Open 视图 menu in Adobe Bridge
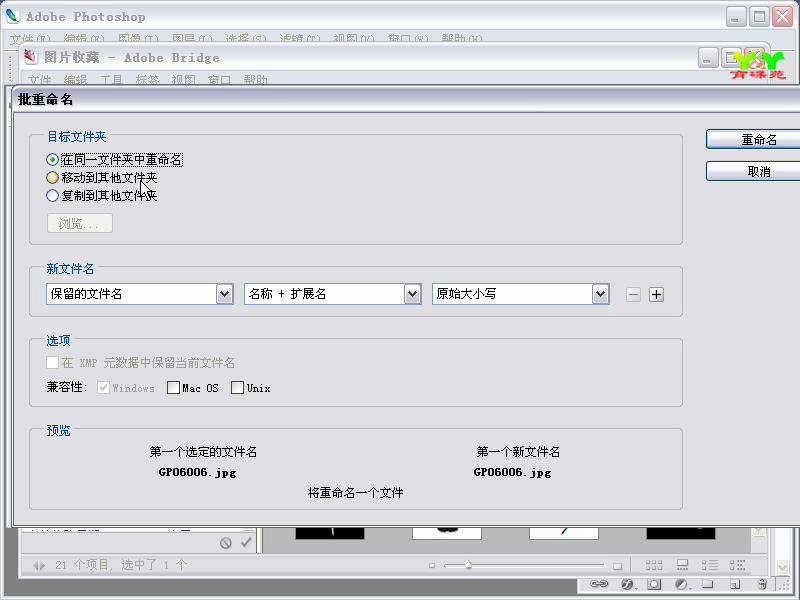 184,80
